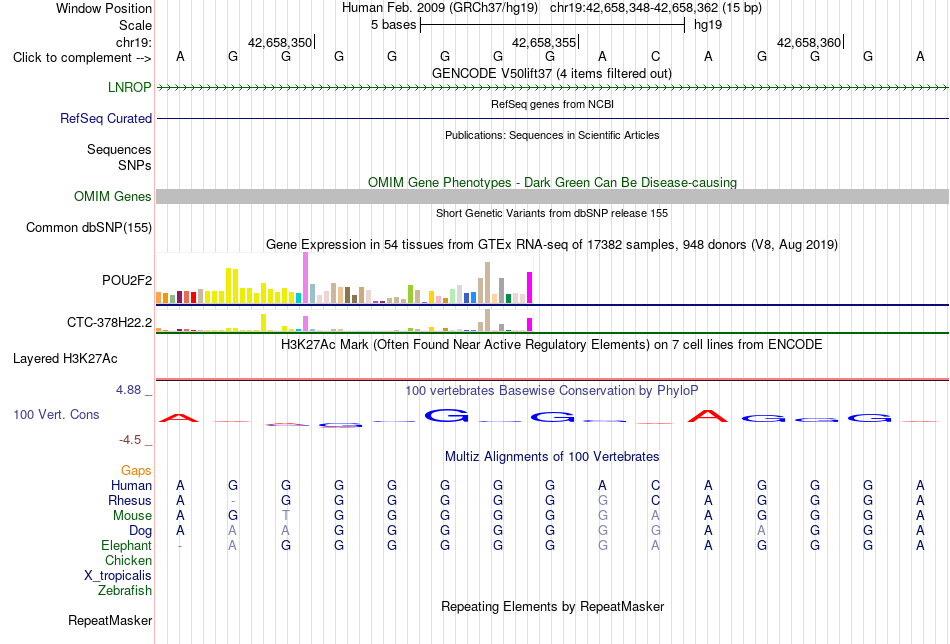The image size is (950, 644).
Task: Click the GENCODE V50lift37 track title
Action: click(552, 73)
